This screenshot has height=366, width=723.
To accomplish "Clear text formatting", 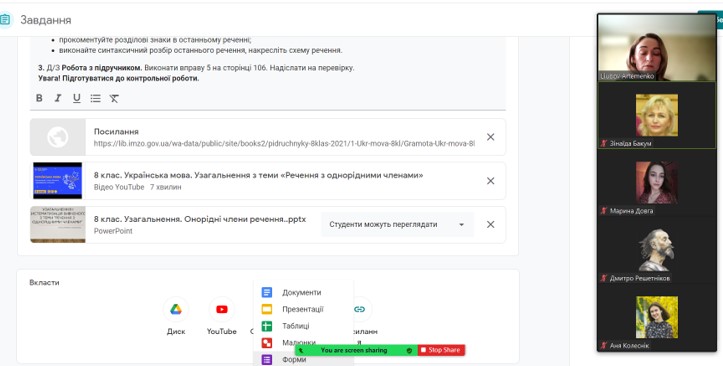I will pyautogui.click(x=114, y=98).
